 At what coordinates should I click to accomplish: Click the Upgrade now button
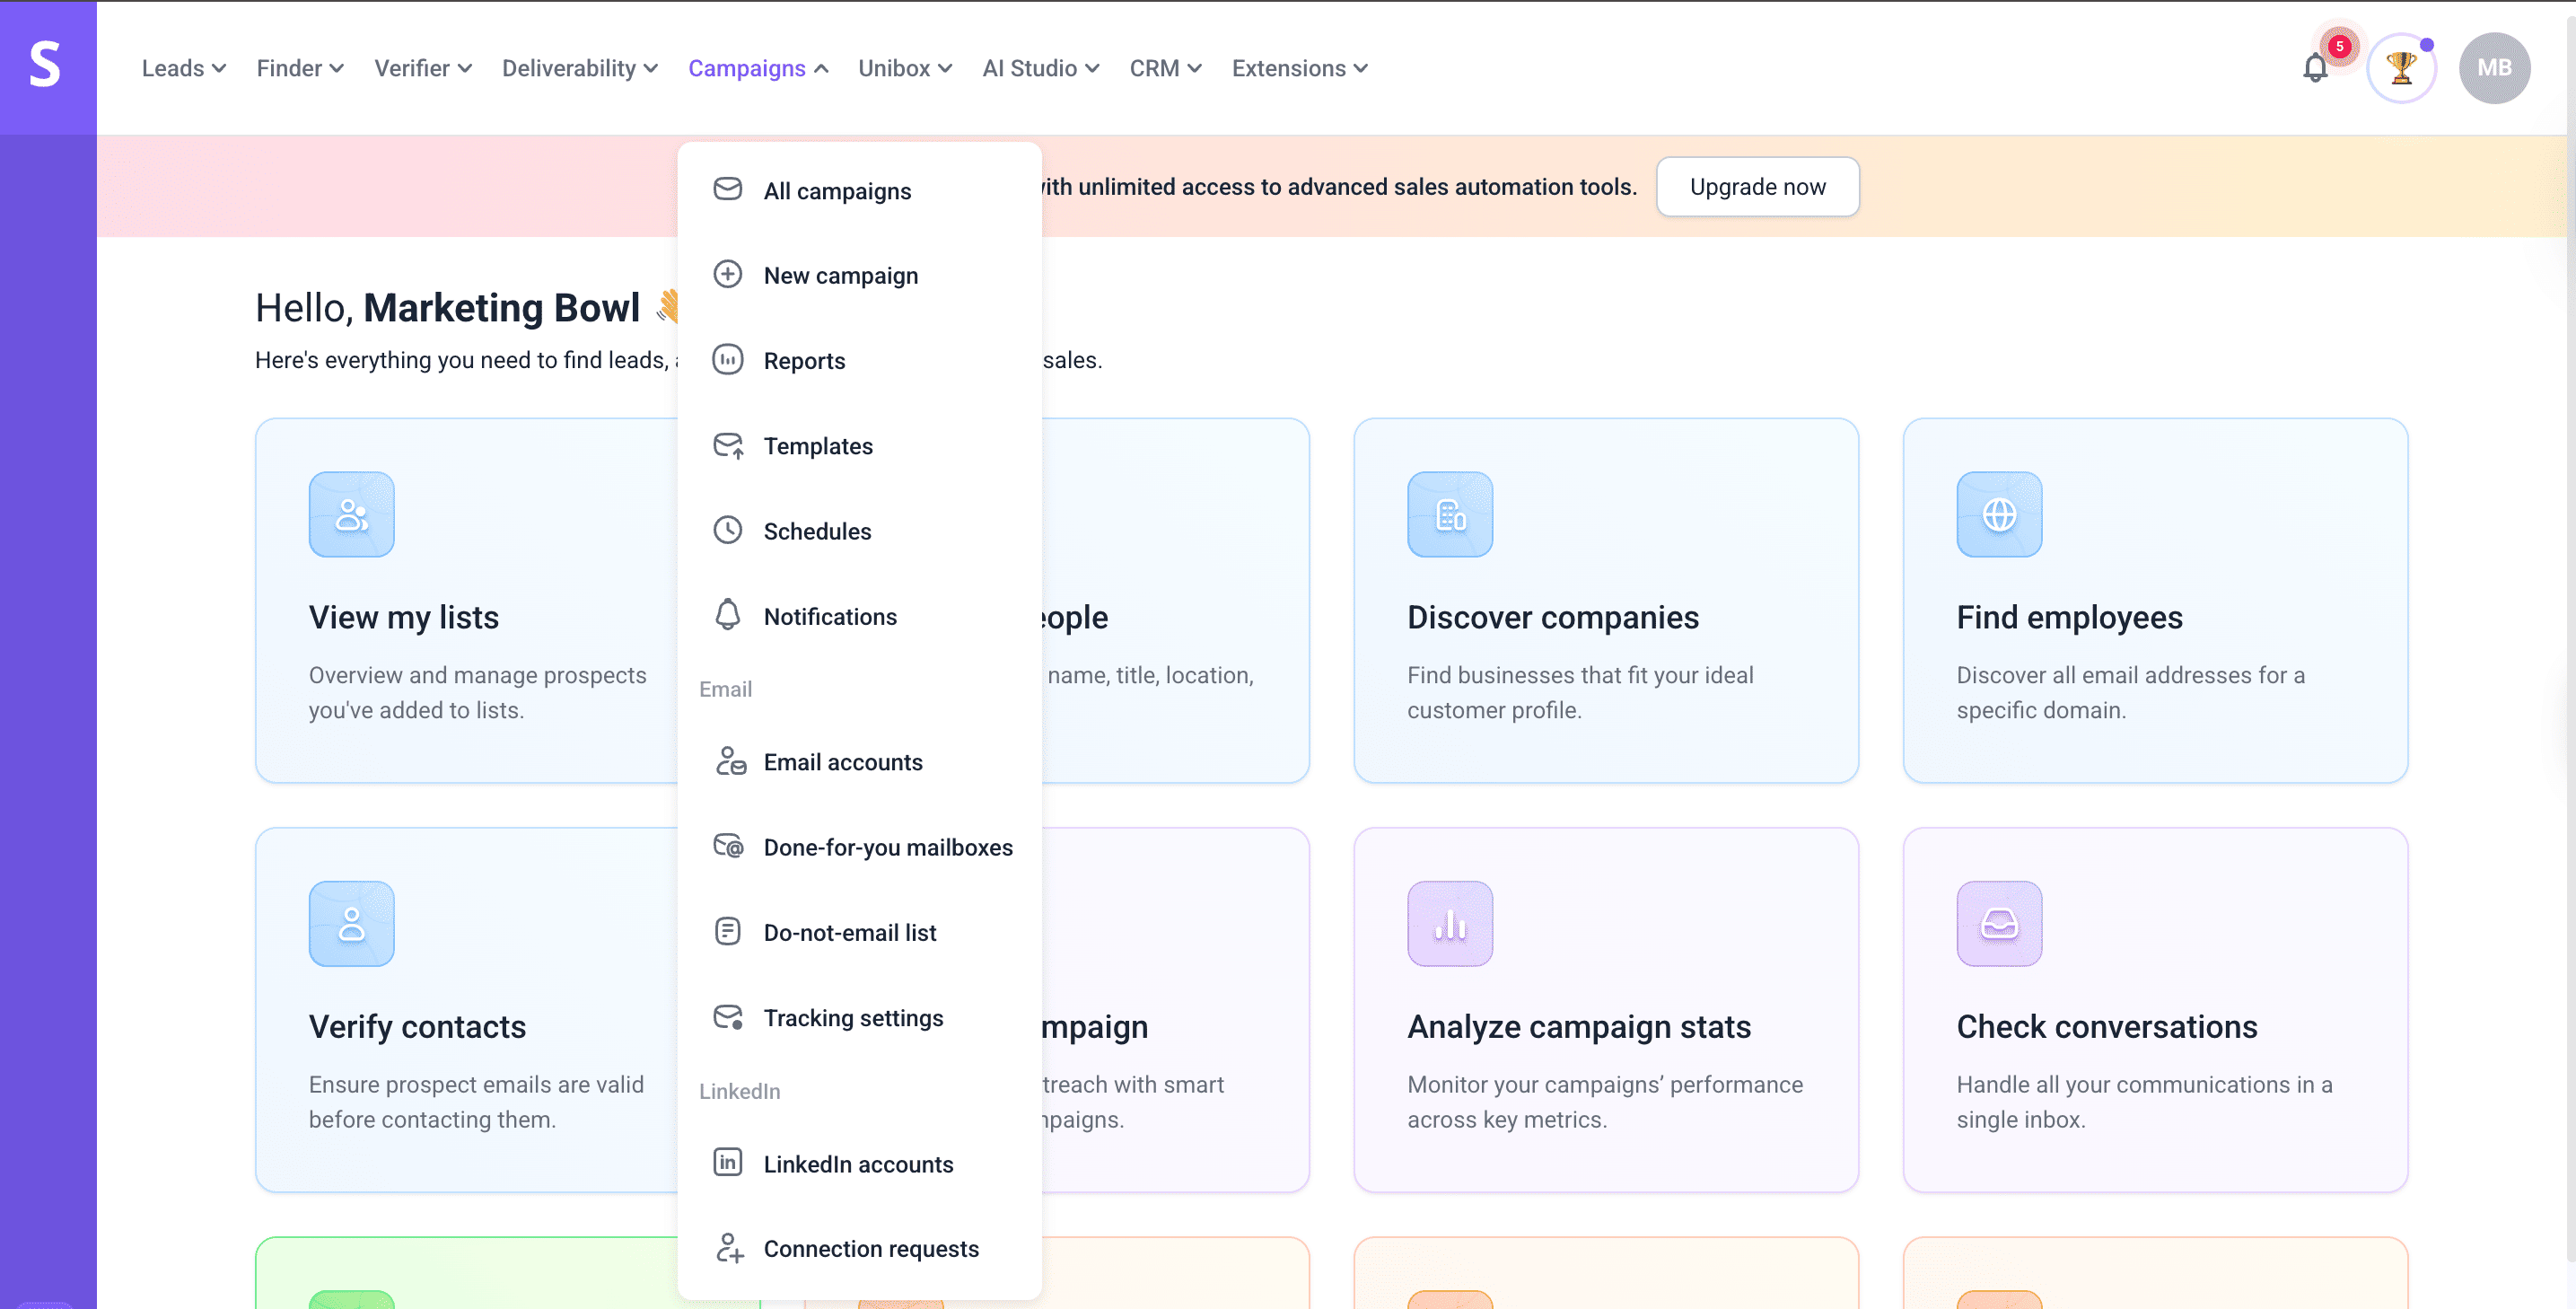(1757, 186)
